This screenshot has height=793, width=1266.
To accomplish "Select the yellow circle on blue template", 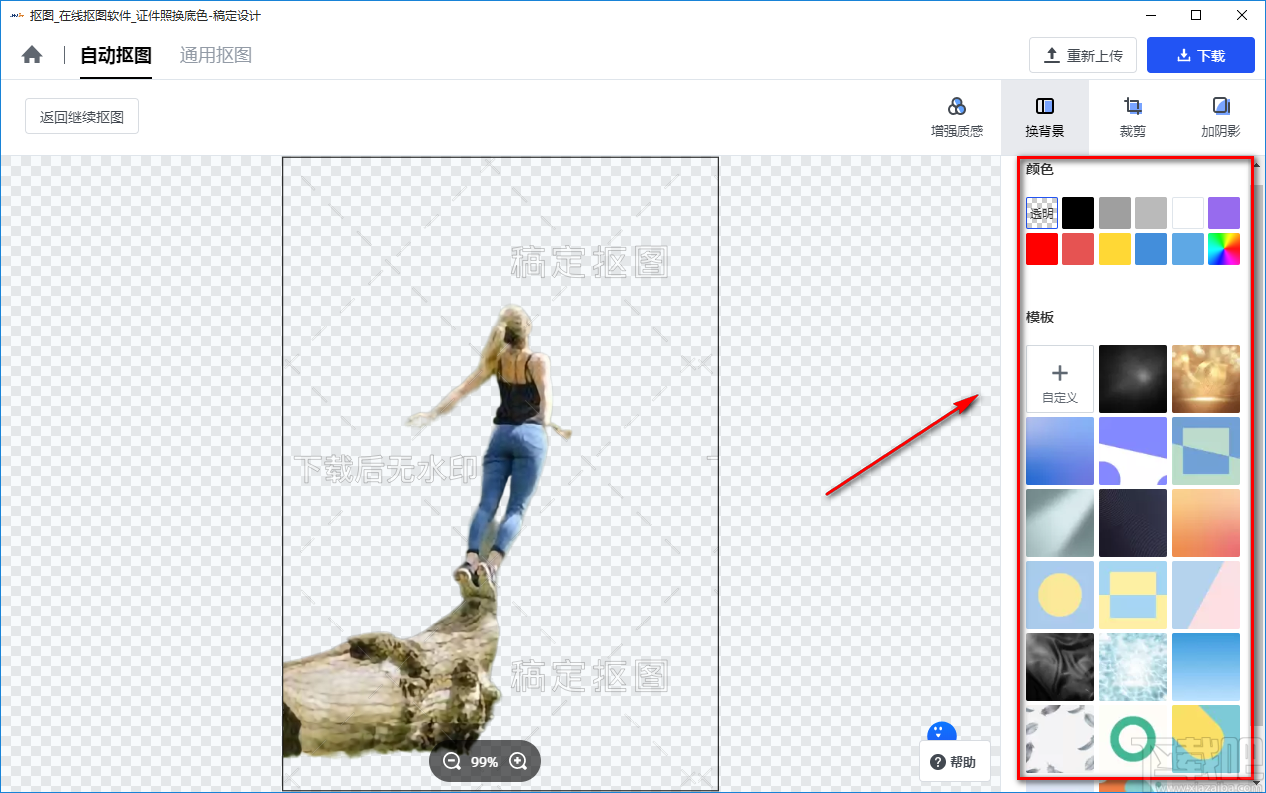I will [1060, 595].
